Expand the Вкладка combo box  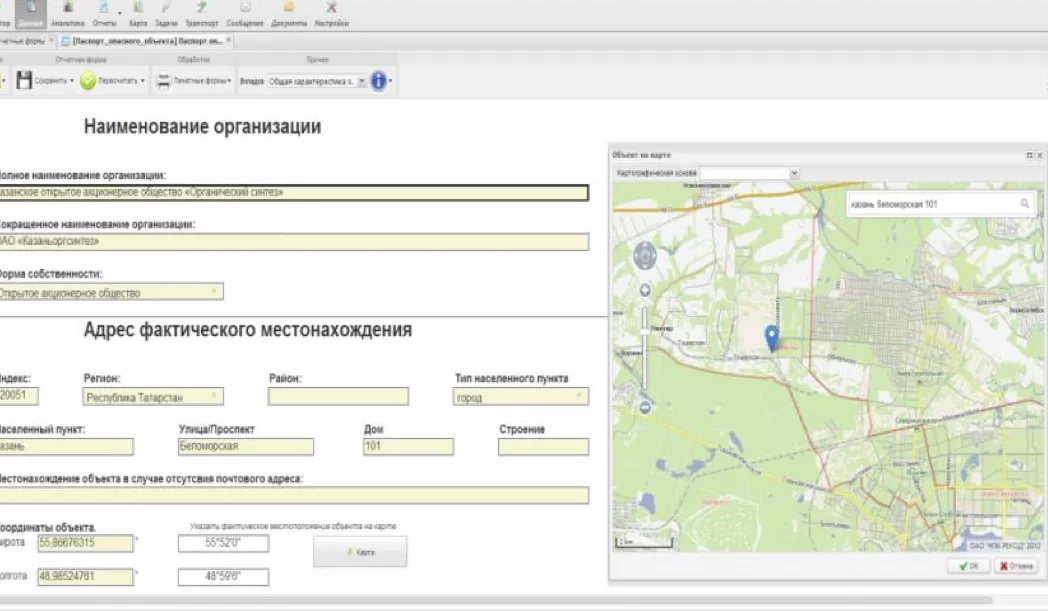(x=362, y=81)
